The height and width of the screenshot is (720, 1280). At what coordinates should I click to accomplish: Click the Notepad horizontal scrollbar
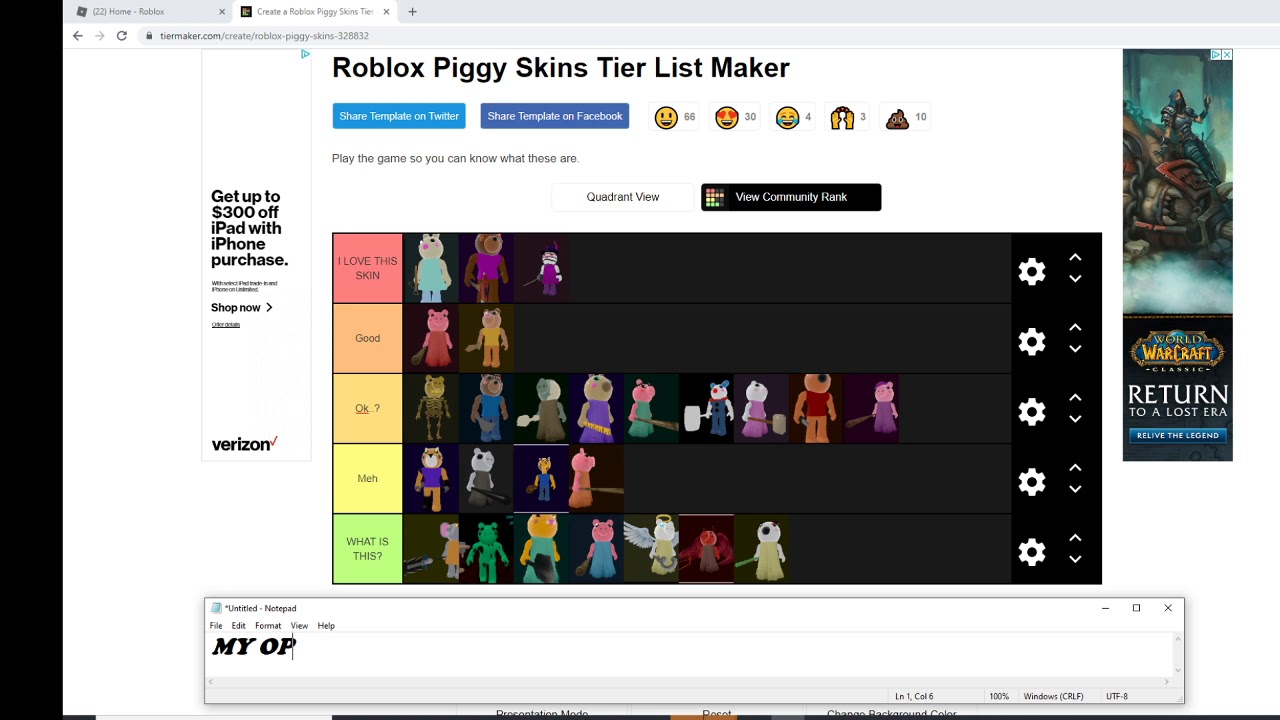coord(690,682)
